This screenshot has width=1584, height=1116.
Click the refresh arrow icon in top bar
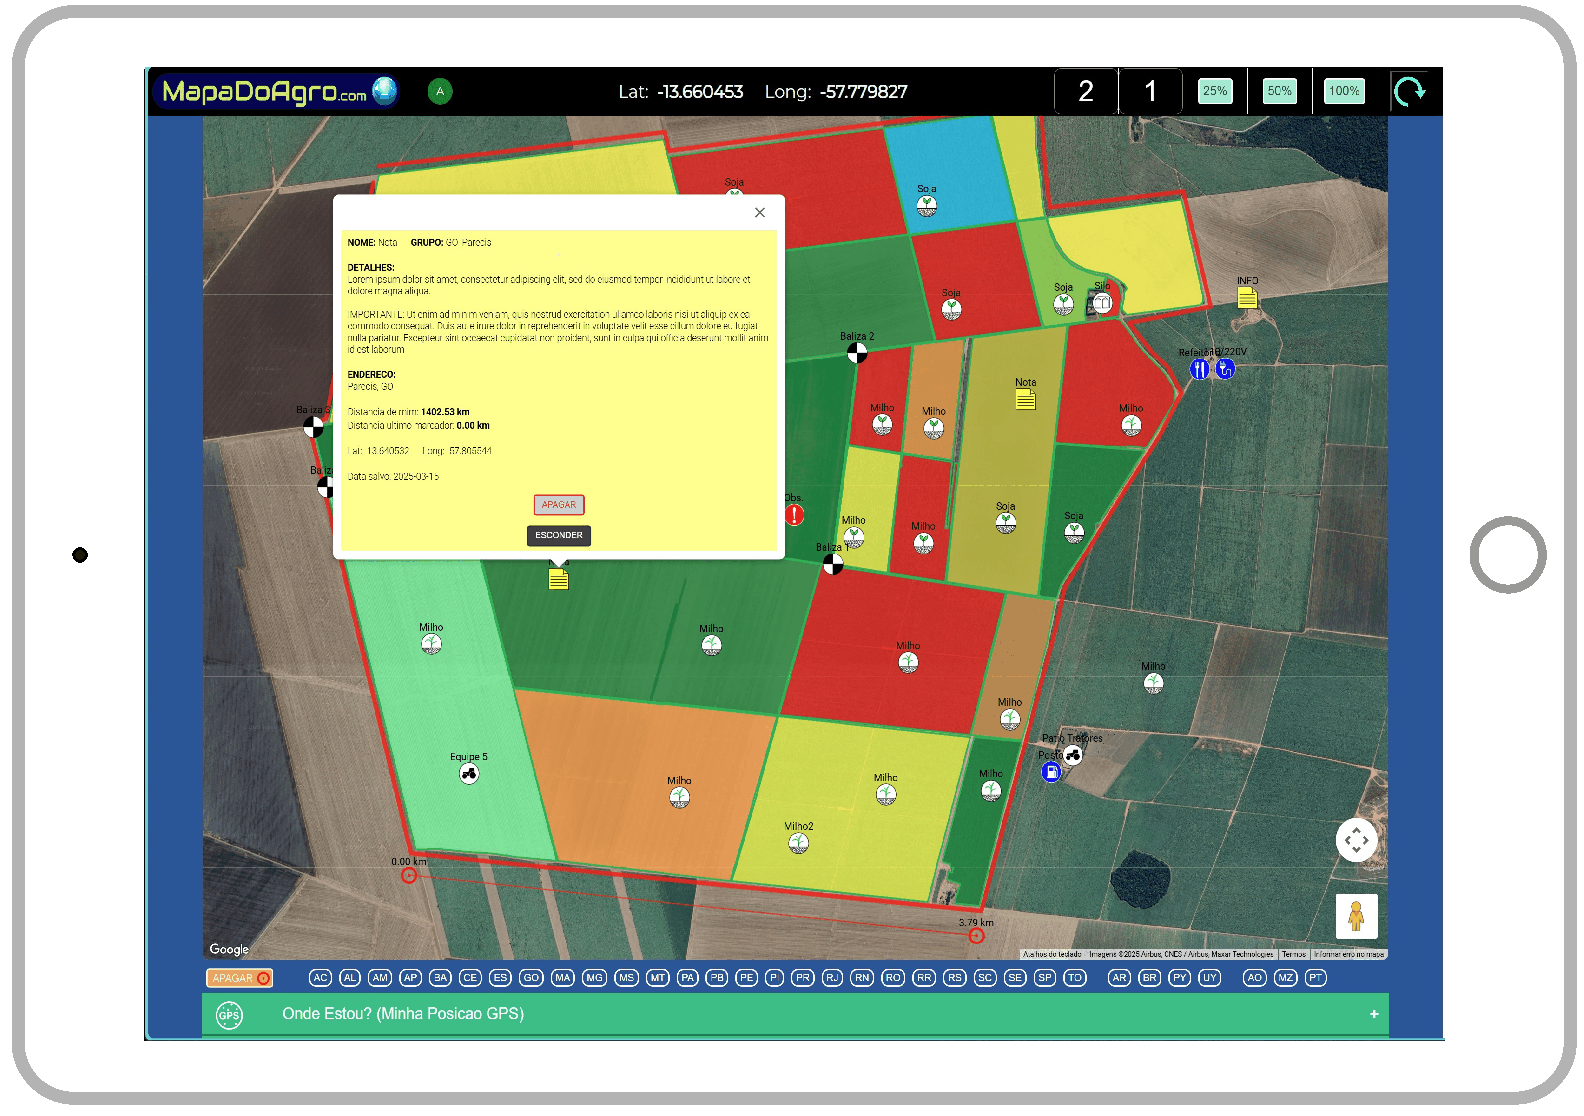[x=1410, y=92]
